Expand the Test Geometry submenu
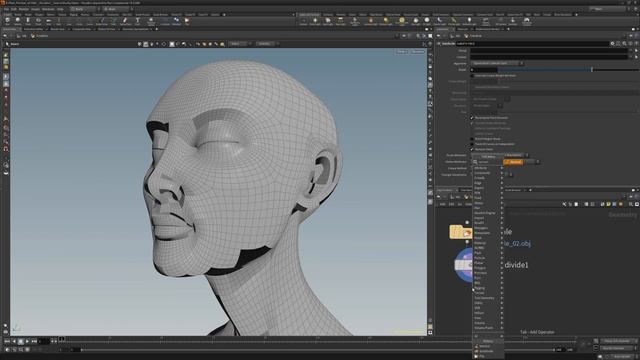The image size is (640, 360). coord(488,298)
